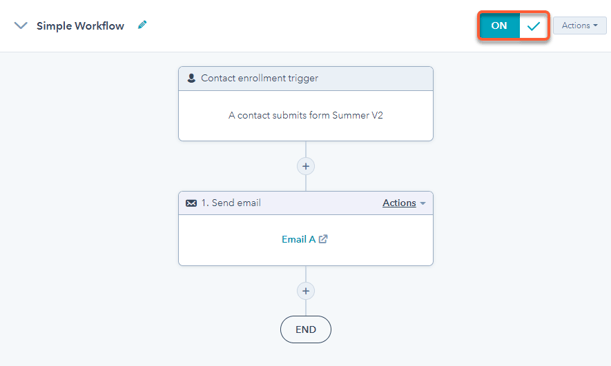The width and height of the screenshot is (611, 366).
Task: Click the caret next to Send email Actions
Action: pyautogui.click(x=423, y=203)
